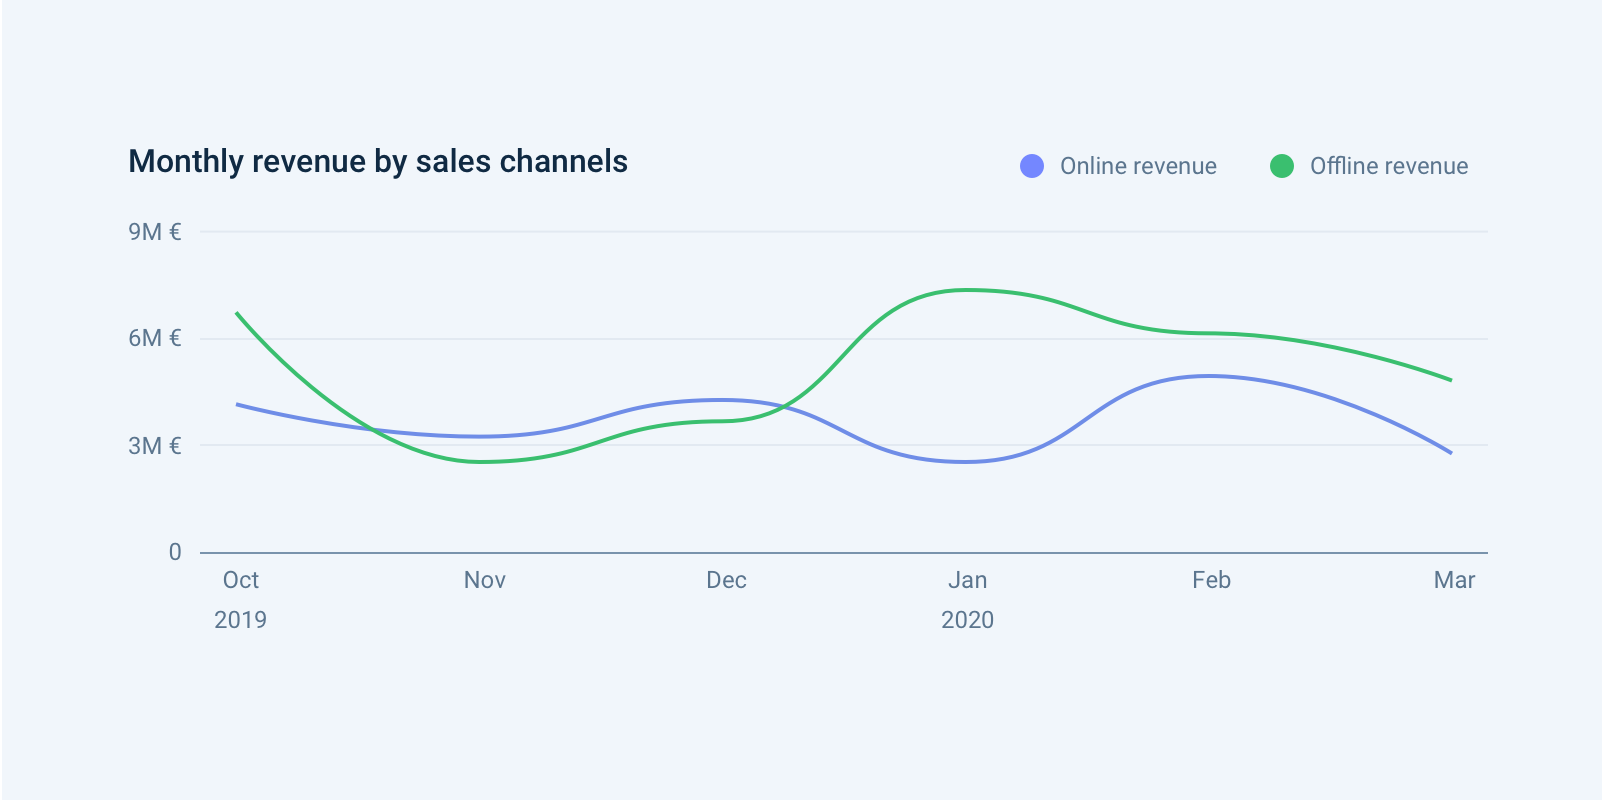Select the Mar label on x-axis
Screen dimensions: 1602x800
(1454, 580)
